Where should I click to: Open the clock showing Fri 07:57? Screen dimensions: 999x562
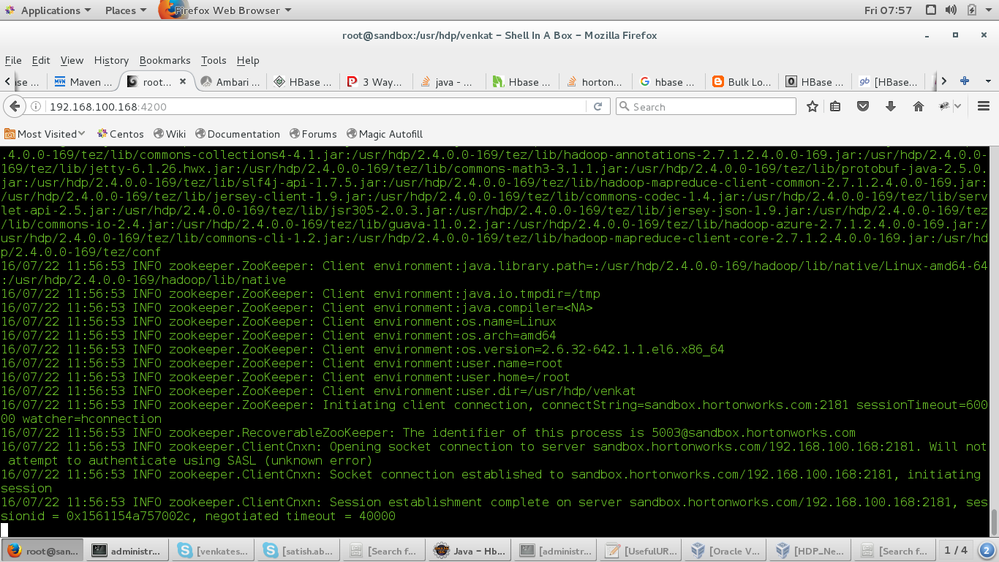pos(888,10)
